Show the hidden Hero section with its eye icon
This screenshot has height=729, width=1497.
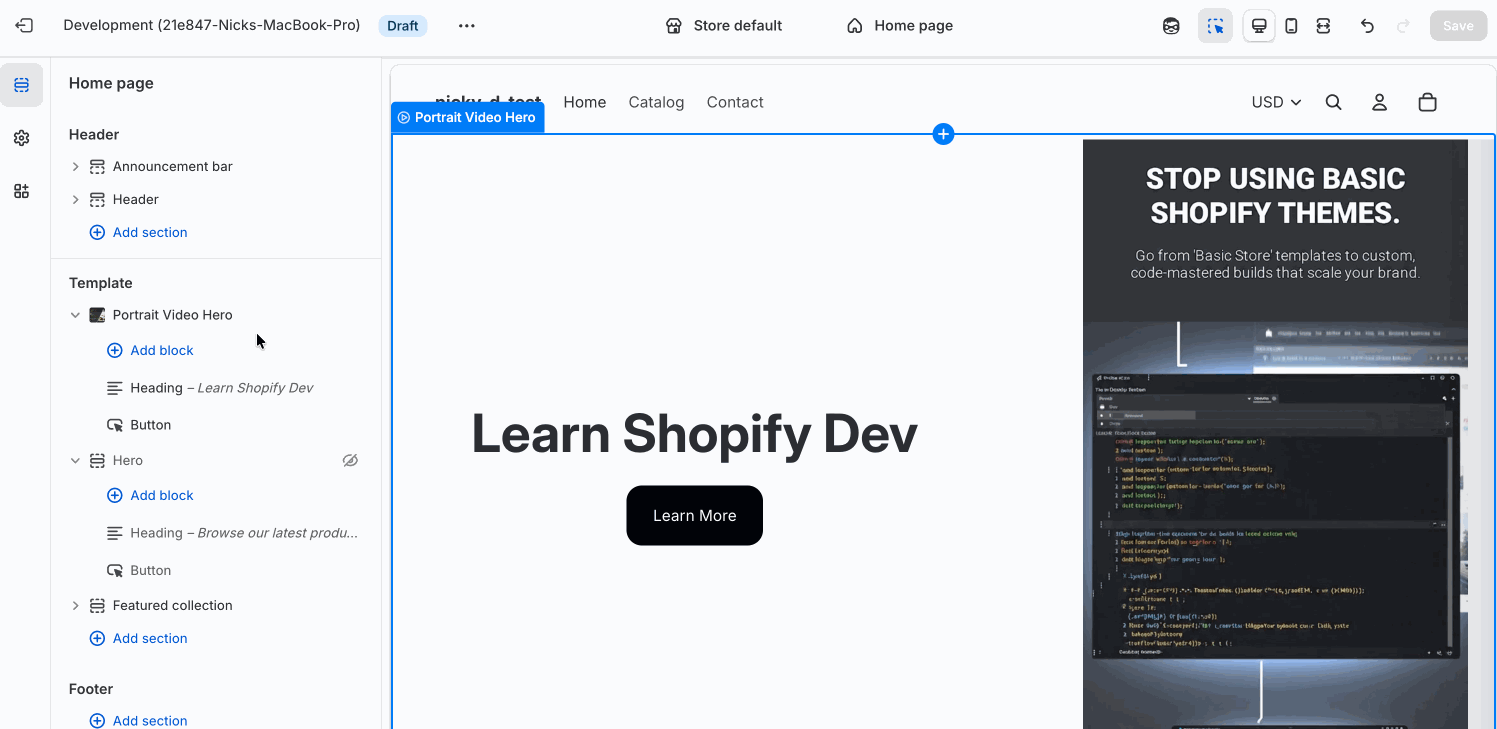pyautogui.click(x=350, y=461)
